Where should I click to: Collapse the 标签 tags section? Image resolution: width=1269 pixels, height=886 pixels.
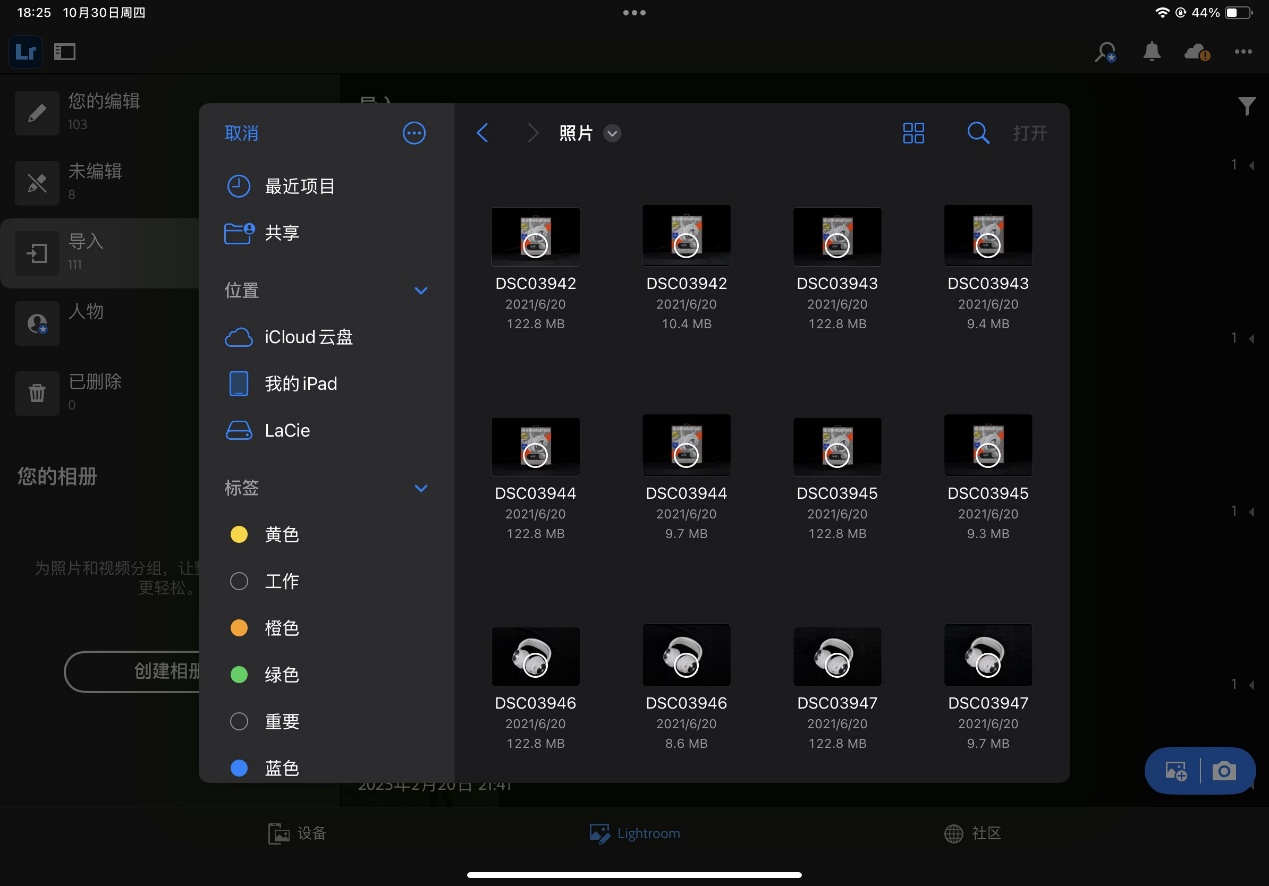tap(421, 489)
